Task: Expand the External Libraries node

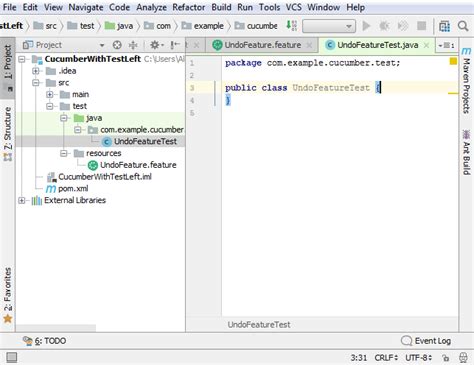Action: (22, 200)
